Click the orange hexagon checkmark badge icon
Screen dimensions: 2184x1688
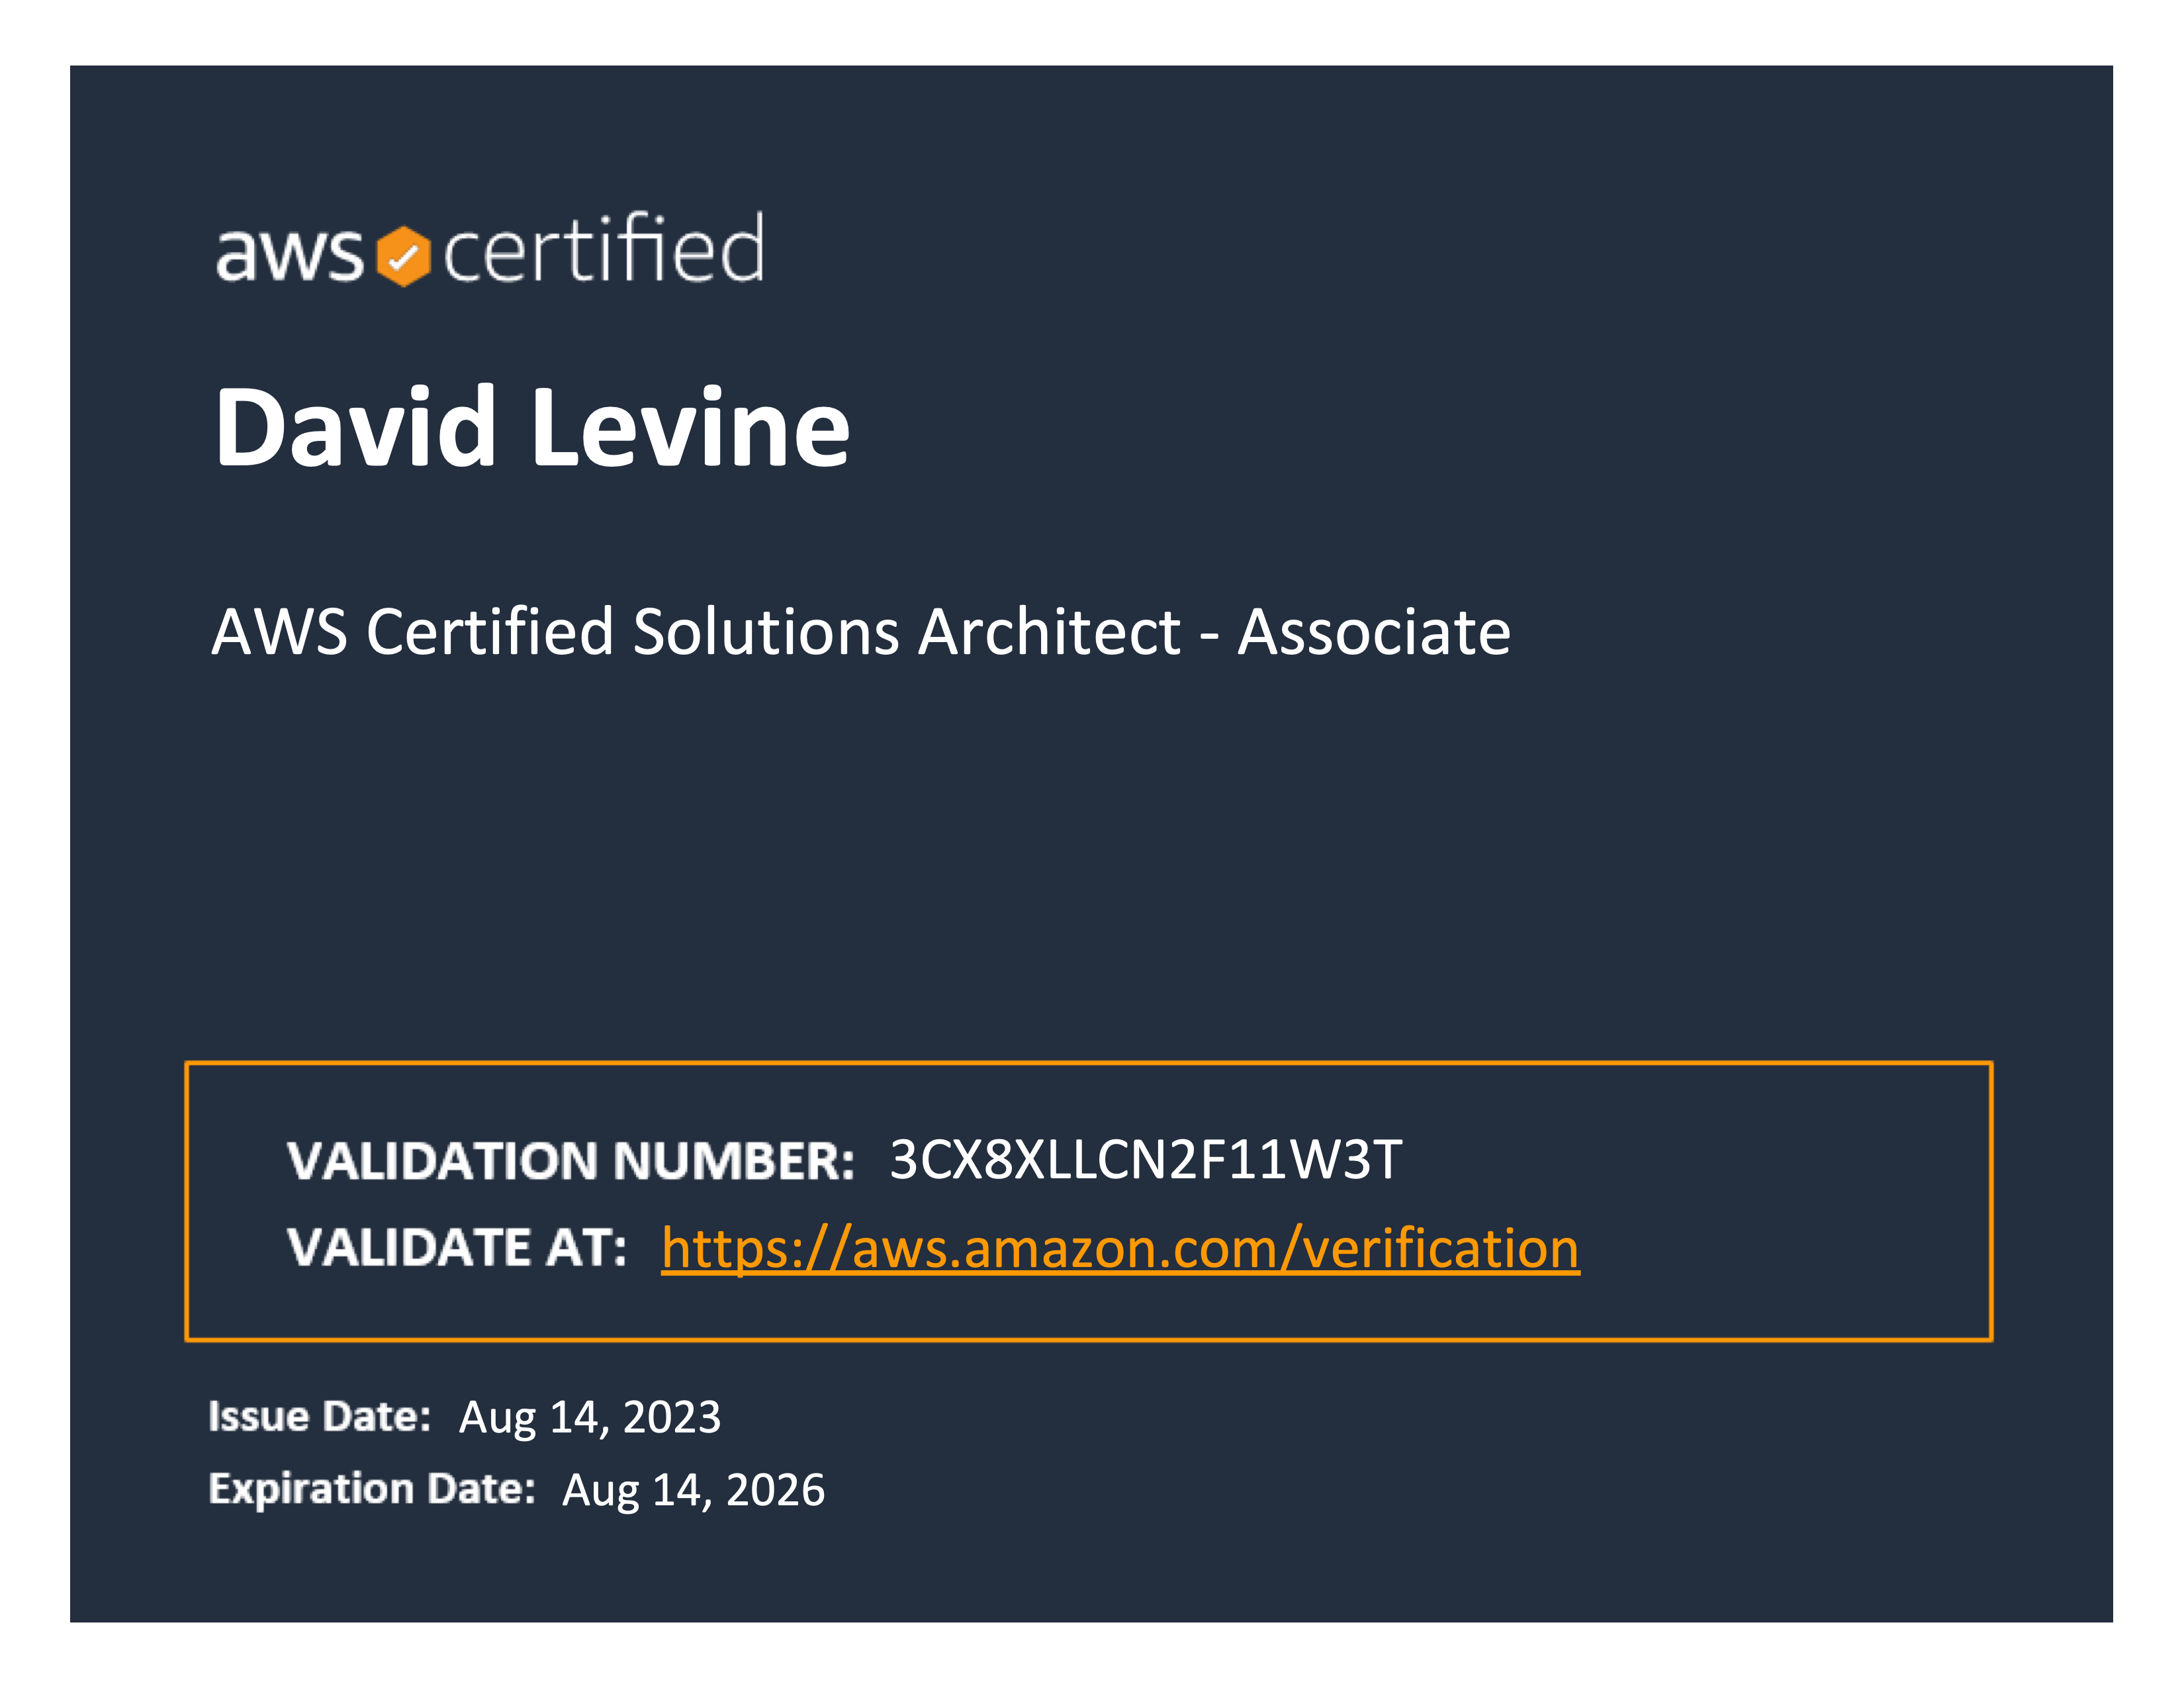pyautogui.click(x=403, y=256)
